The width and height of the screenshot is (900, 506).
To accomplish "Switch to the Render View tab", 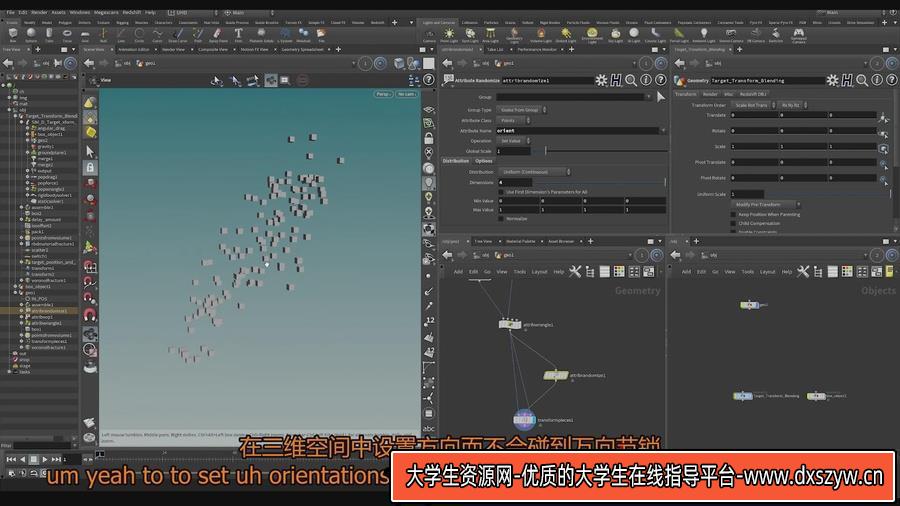I will pyautogui.click(x=173, y=50).
